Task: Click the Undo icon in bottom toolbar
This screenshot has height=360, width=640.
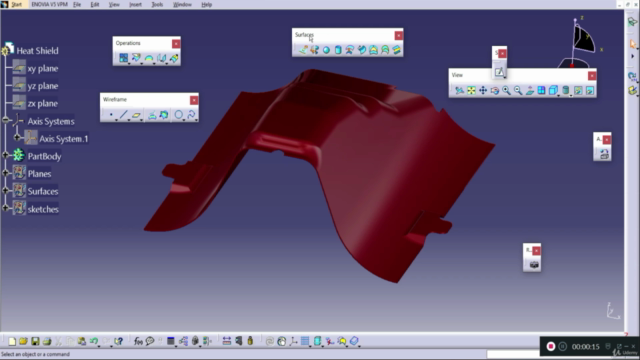Action: tap(94, 341)
